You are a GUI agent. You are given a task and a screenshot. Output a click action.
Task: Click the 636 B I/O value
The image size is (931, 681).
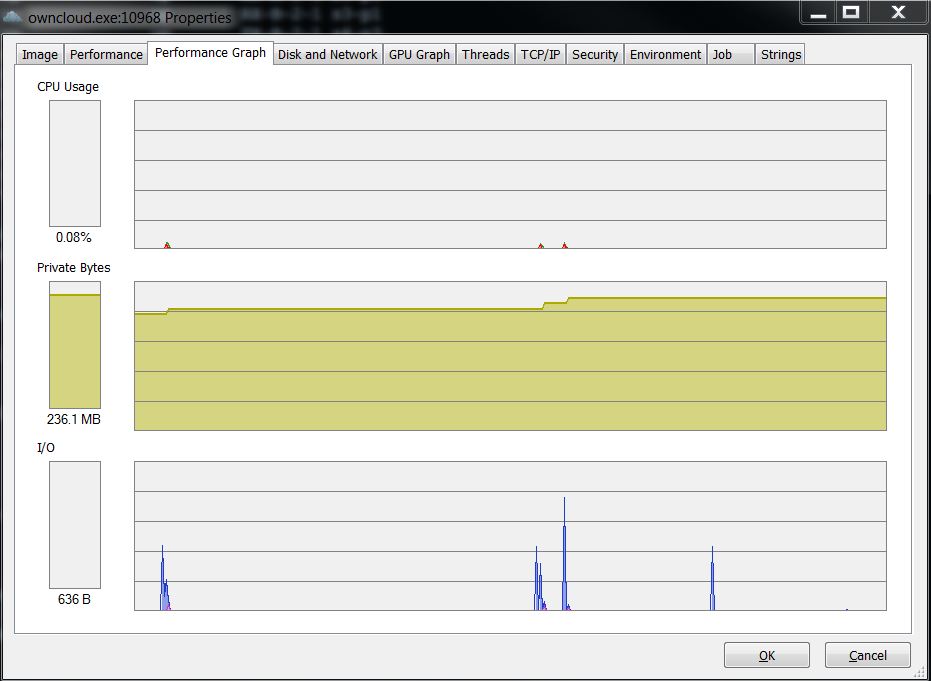tap(74, 599)
